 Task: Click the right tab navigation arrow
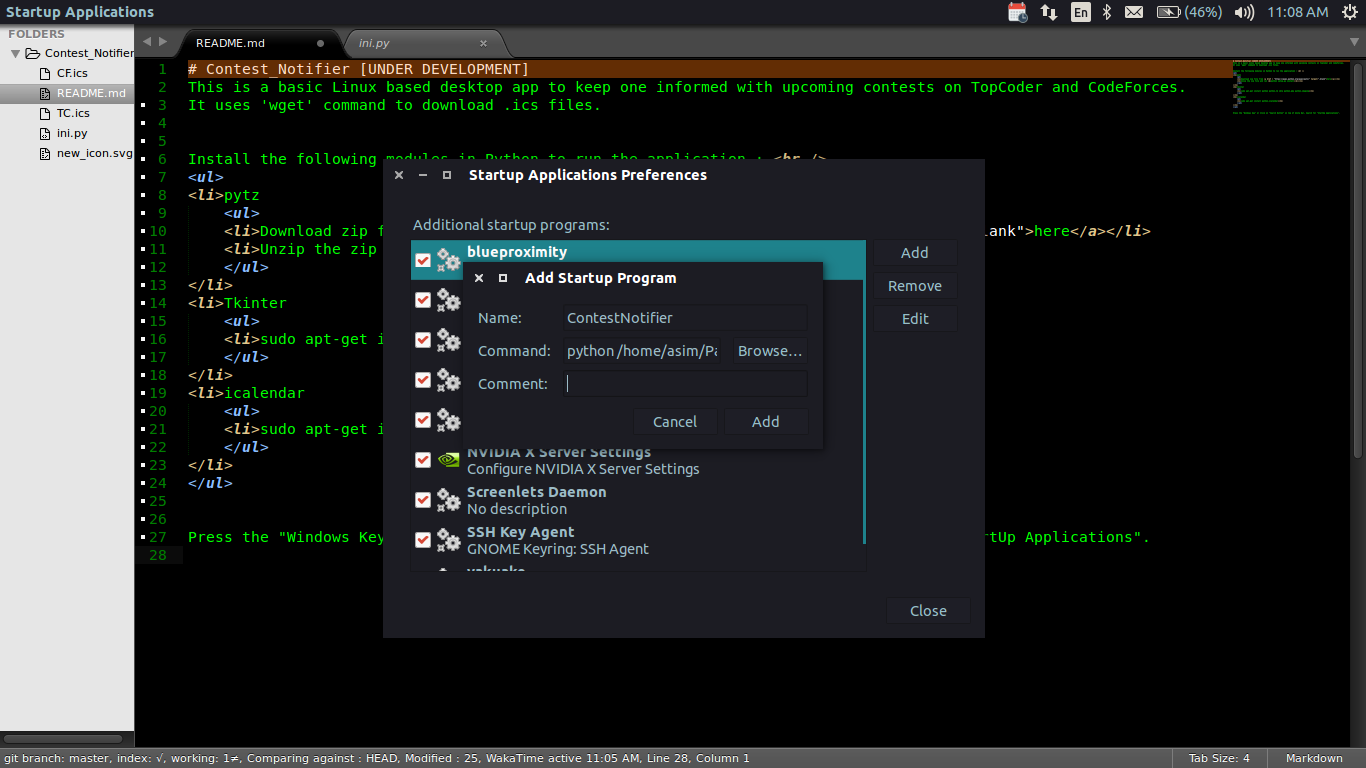tap(164, 42)
